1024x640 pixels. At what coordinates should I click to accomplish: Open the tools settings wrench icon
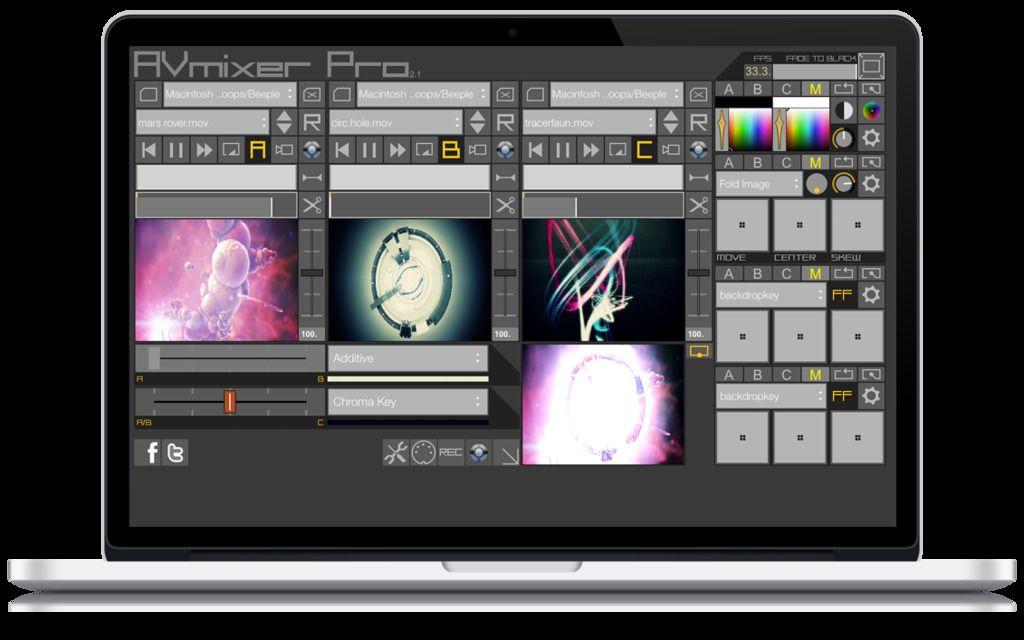click(395, 452)
